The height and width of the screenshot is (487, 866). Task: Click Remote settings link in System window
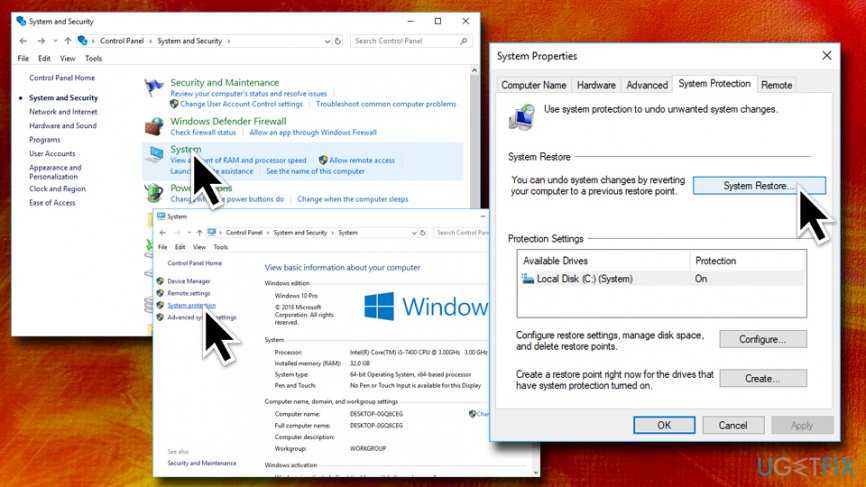[189, 293]
